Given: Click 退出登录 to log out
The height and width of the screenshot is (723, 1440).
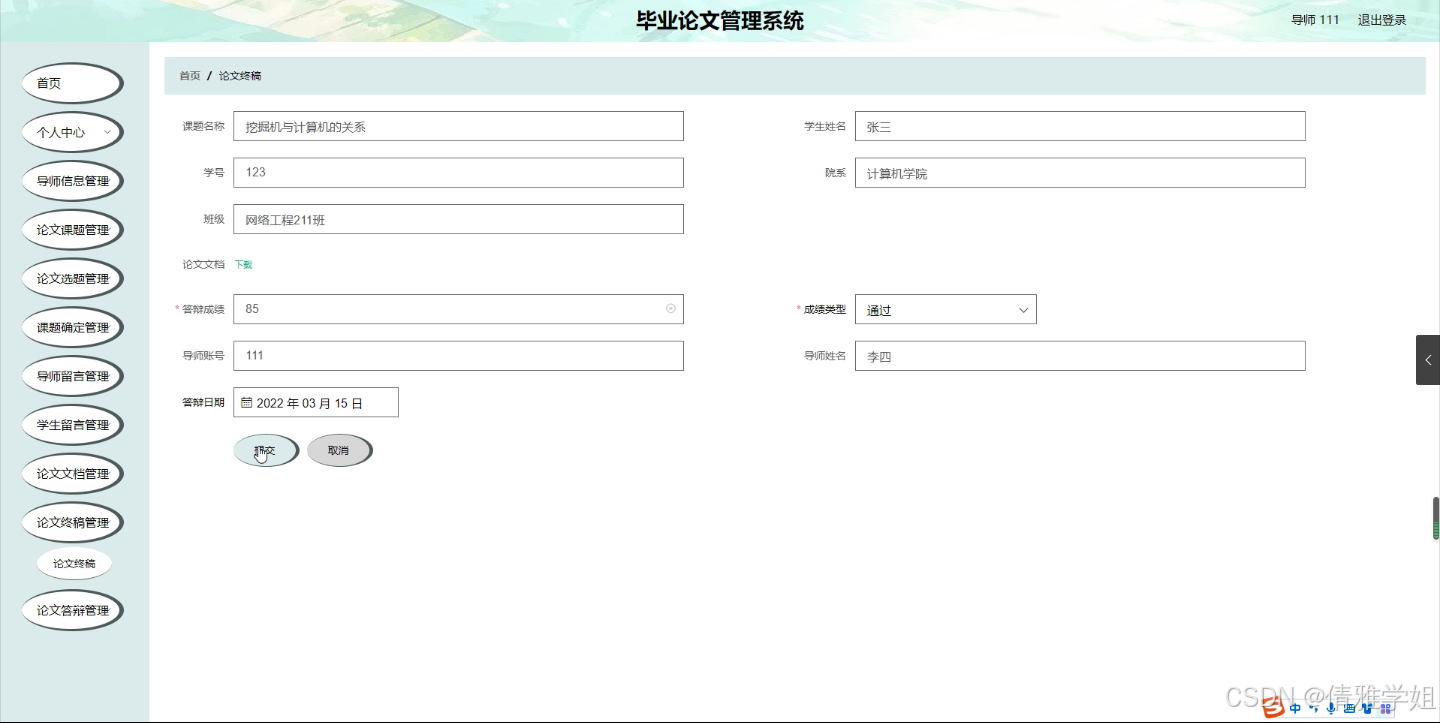Looking at the screenshot, I should [x=1382, y=19].
